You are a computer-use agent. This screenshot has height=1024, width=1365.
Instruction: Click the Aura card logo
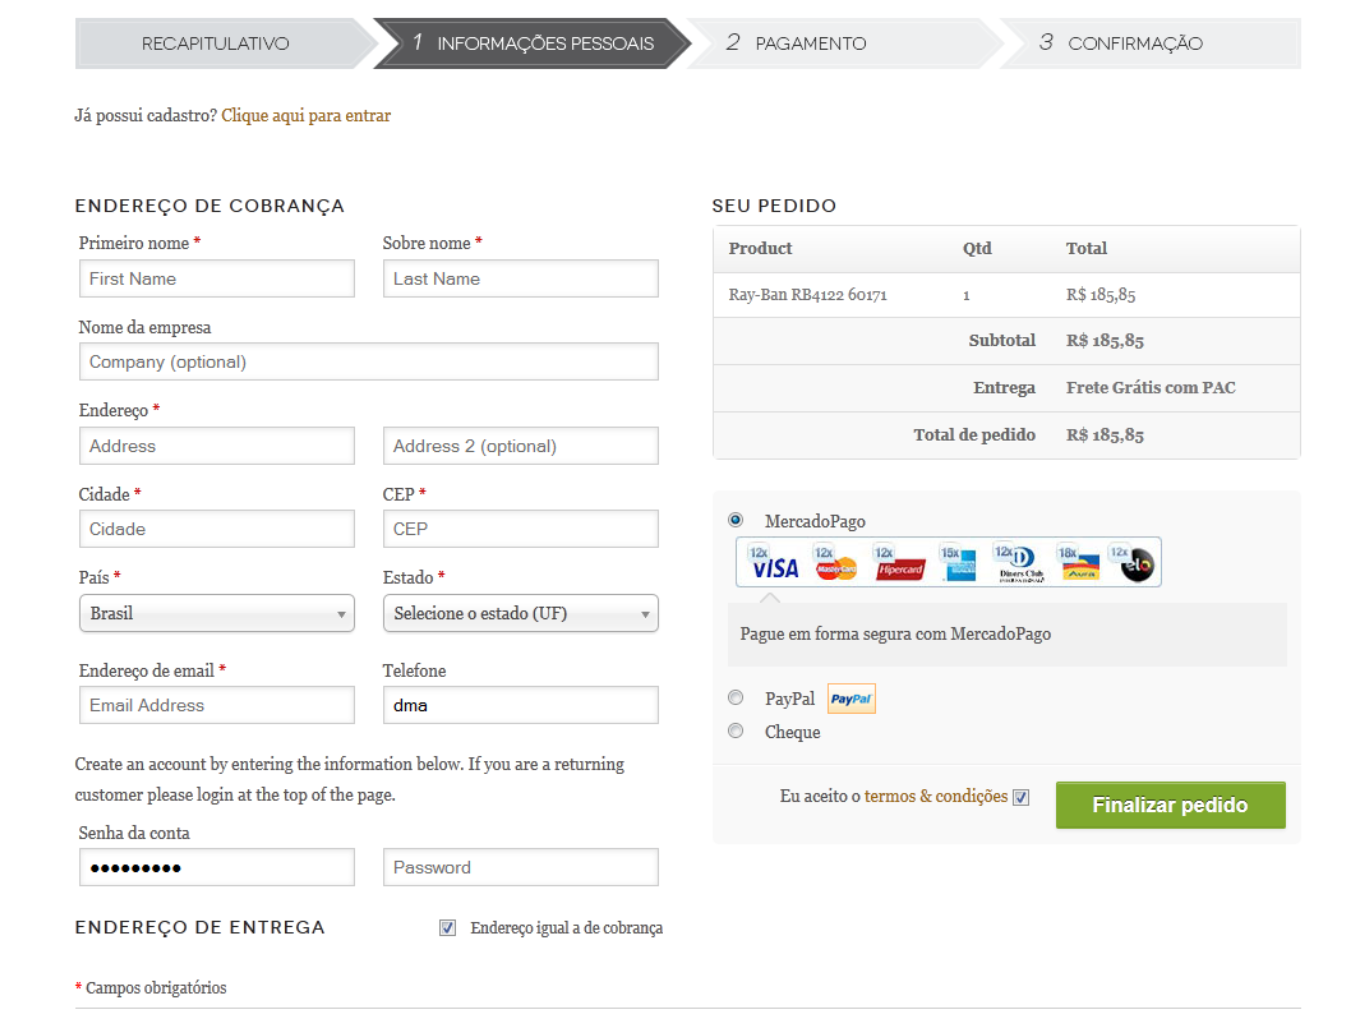pos(1080,565)
